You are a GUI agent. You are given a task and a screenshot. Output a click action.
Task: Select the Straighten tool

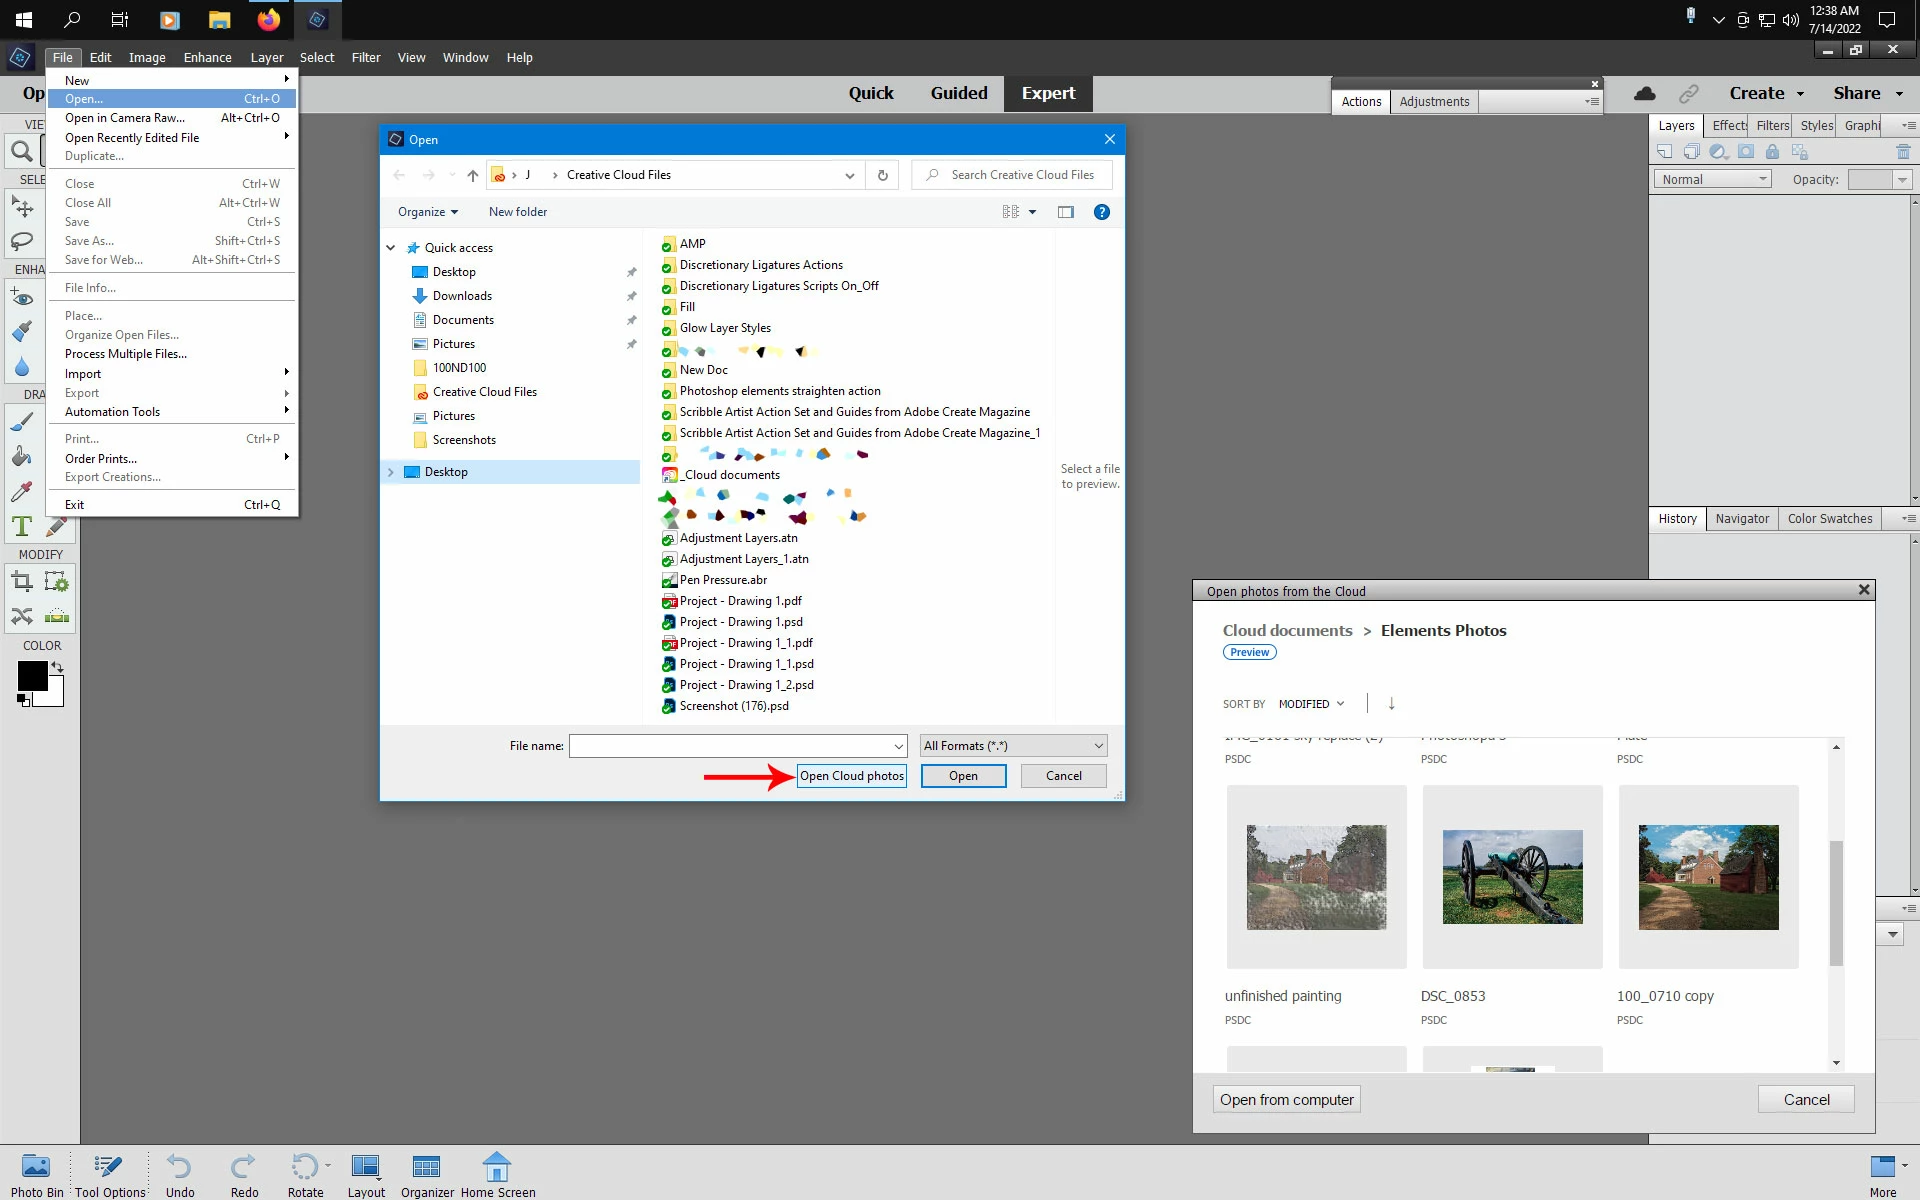(x=57, y=616)
